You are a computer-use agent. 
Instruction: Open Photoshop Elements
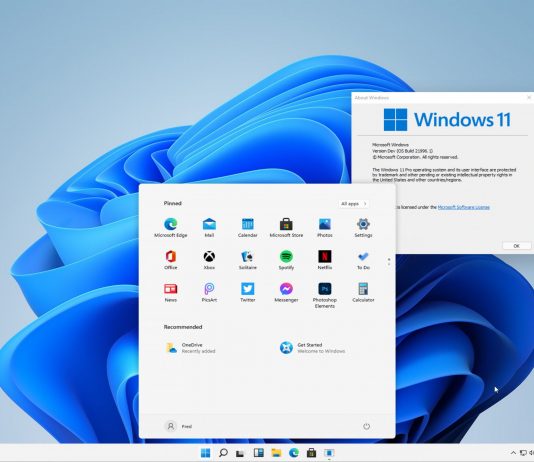tap(325, 295)
